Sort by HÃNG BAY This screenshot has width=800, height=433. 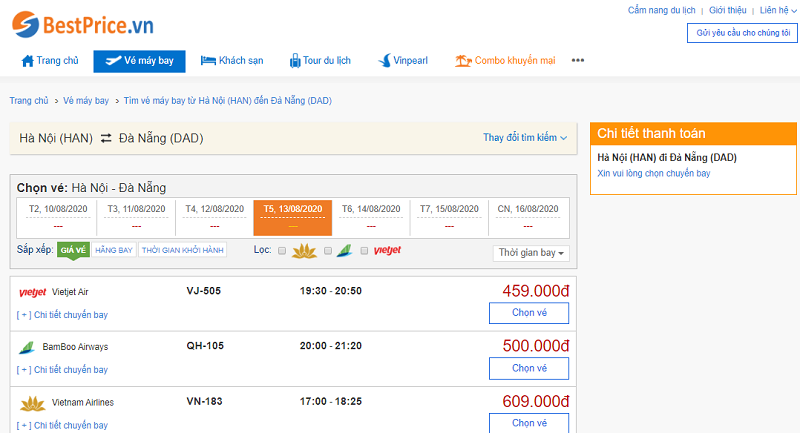114,250
